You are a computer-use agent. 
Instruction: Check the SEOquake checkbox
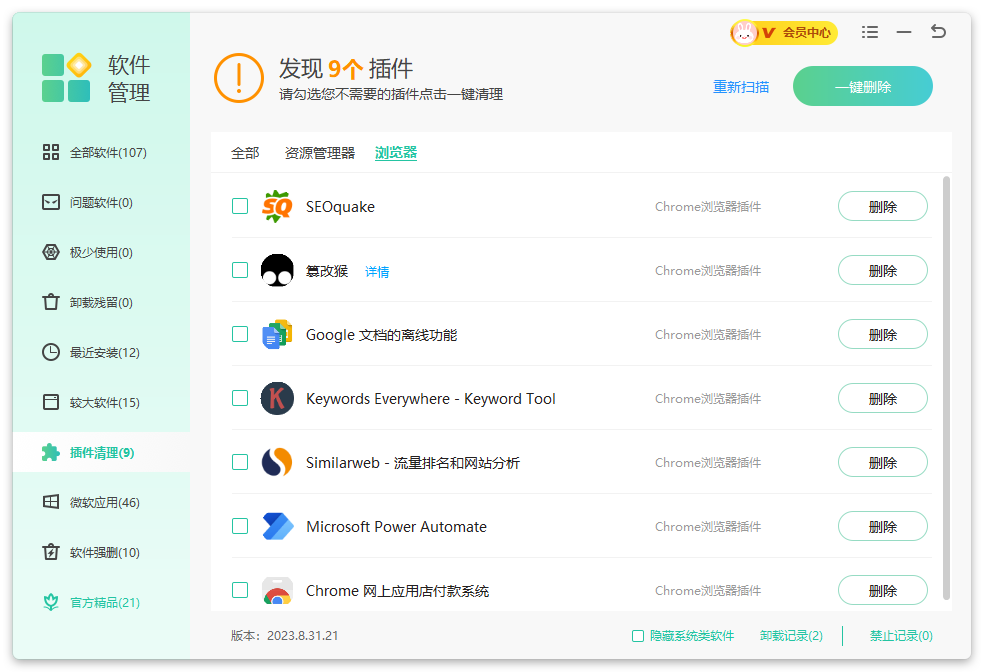coord(240,206)
